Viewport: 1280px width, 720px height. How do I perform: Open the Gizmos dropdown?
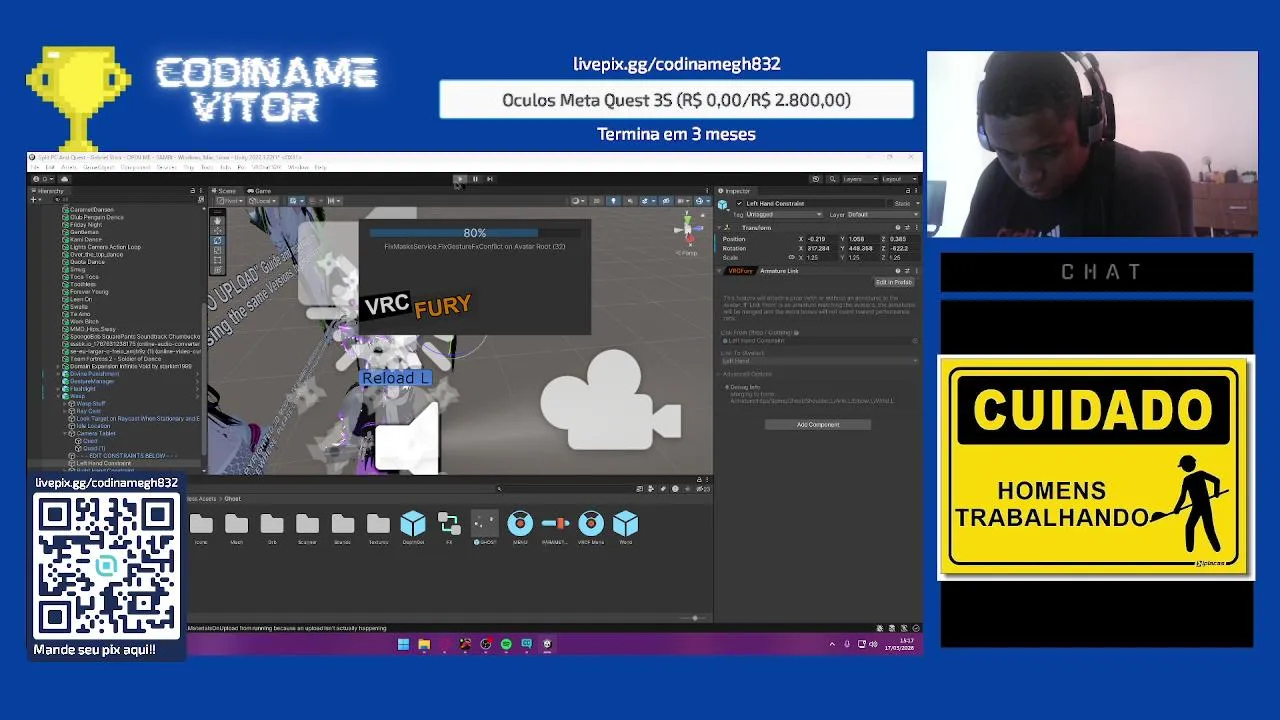tap(701, 201)
